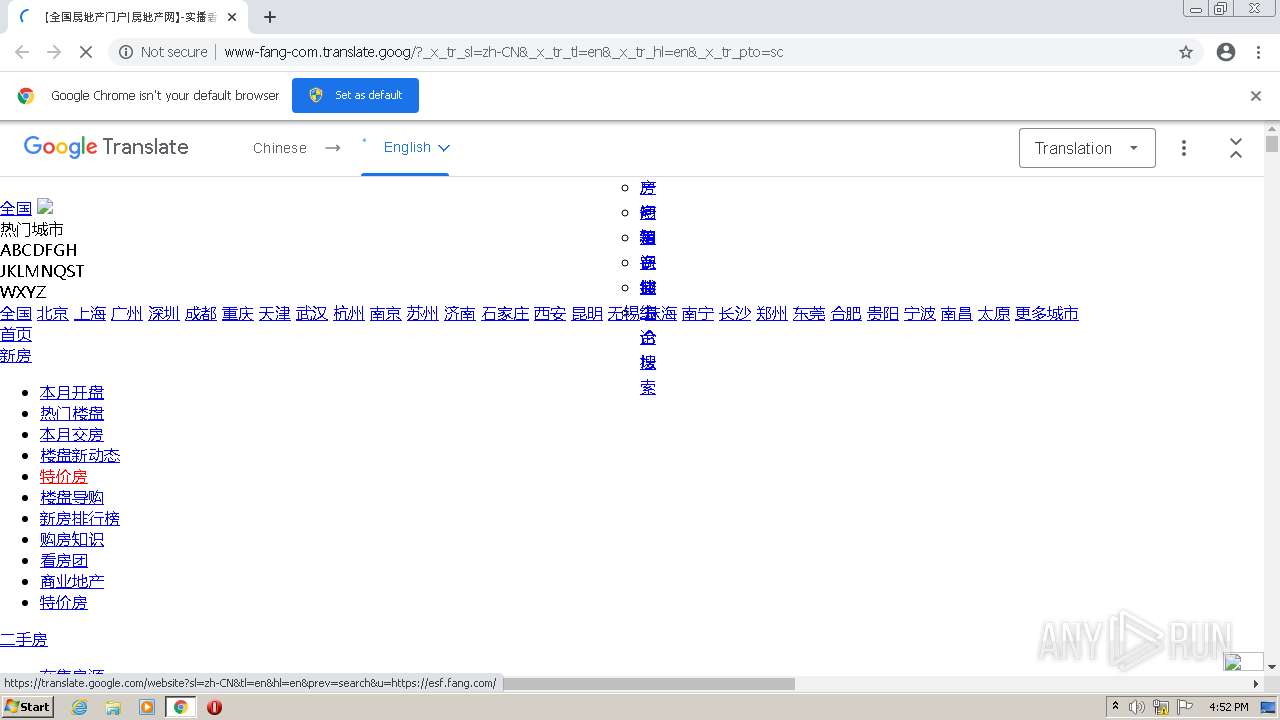
Task: Click the horizontal scrollbar right arrow
Action: (1257, 684)
